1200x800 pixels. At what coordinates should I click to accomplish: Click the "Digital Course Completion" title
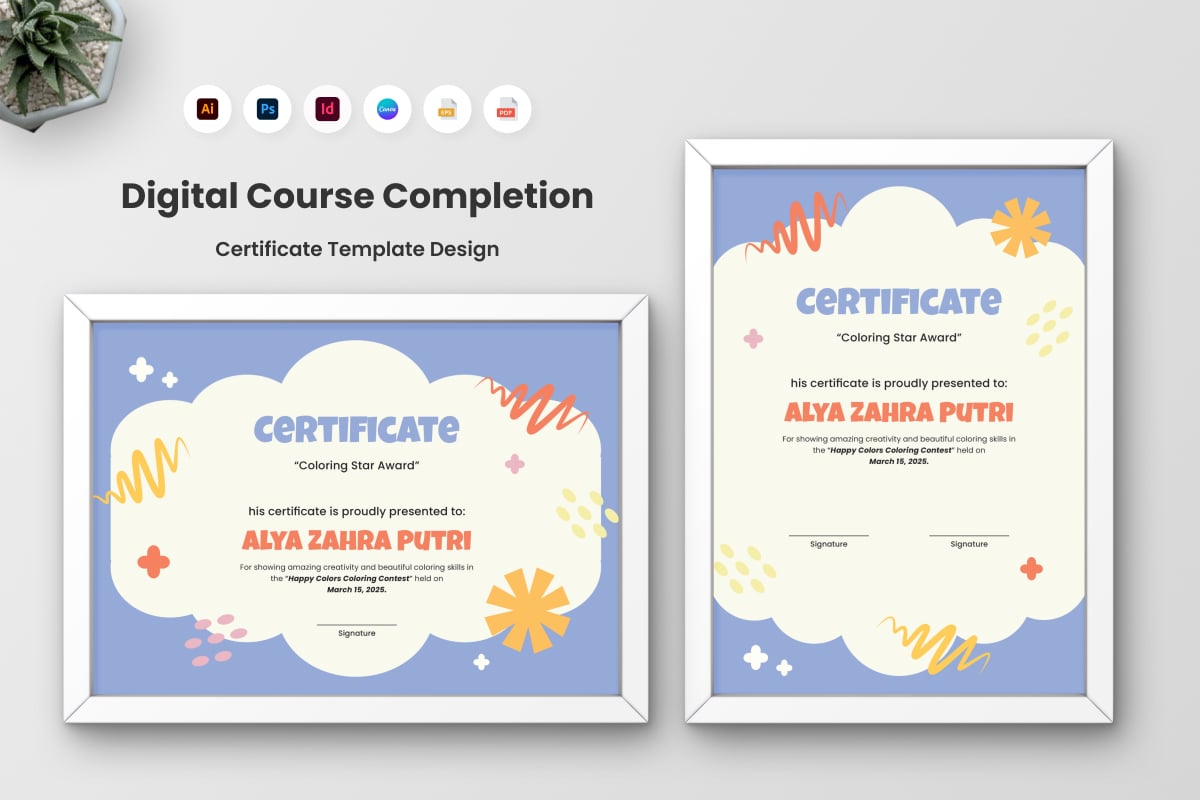(357, 196)
